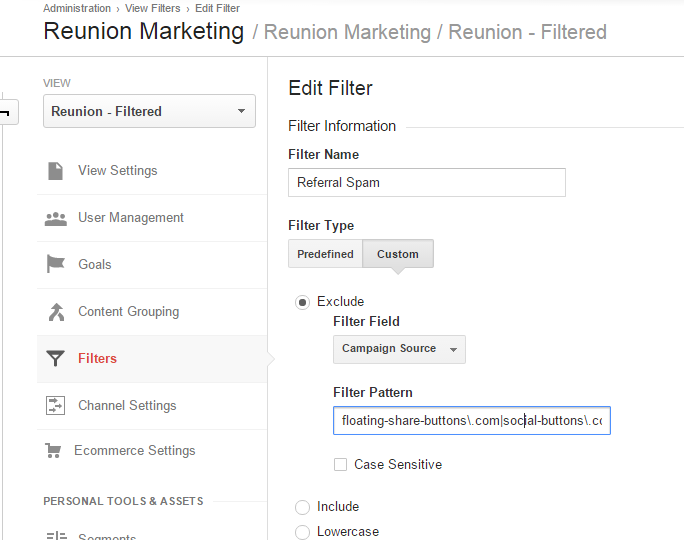Click the PERSONAL TOOLS & ASSETS heading

[x=123, y=501]
